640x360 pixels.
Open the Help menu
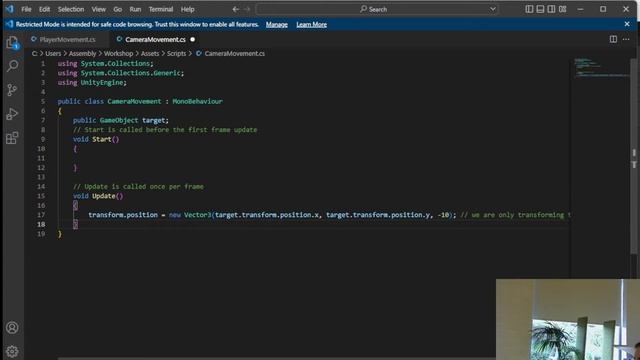click(187, 9)
